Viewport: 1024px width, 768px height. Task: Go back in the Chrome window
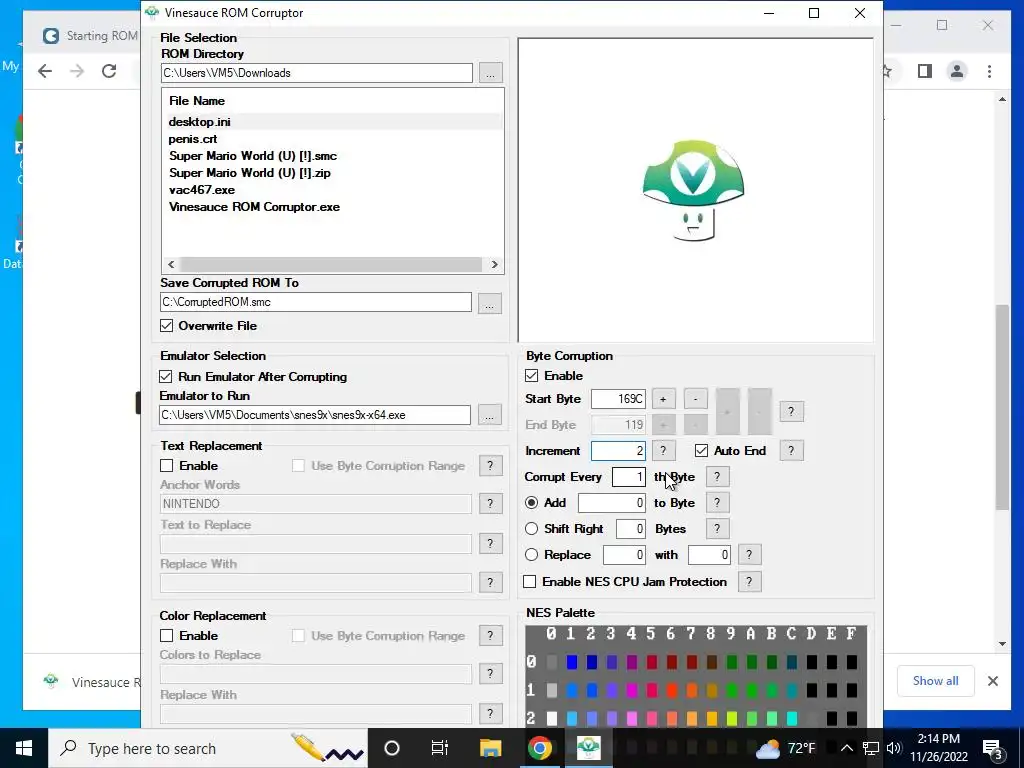(44, 71)
